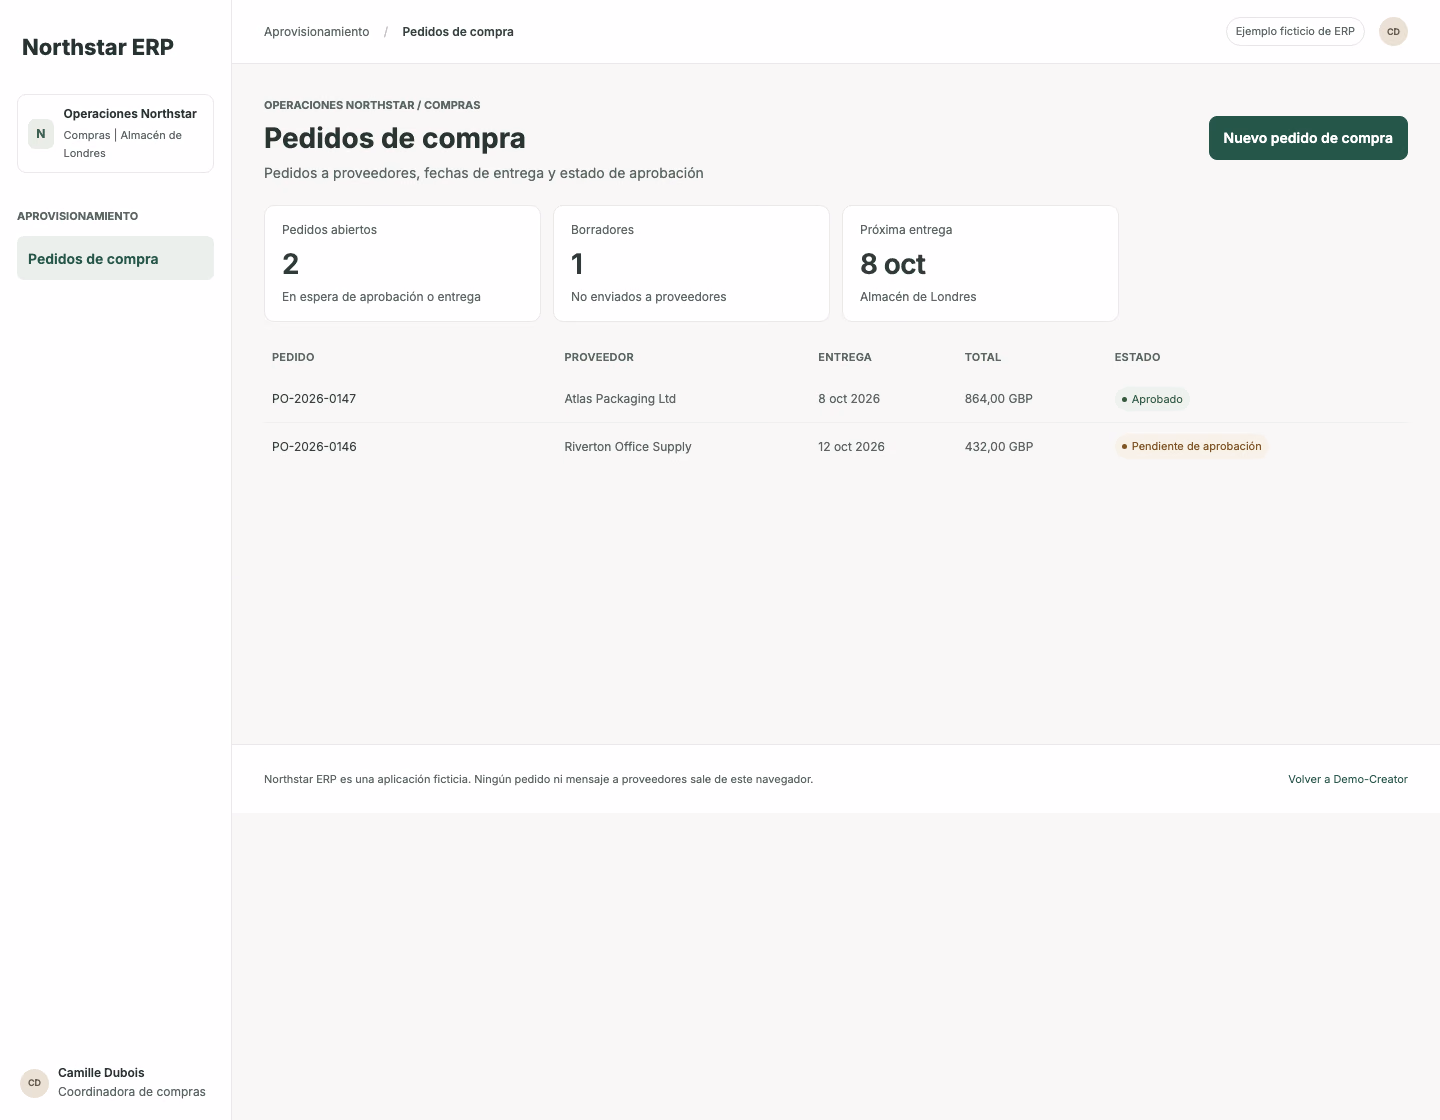
Task: Click the Aprovisionamiento breadcrumb
Action: pyautogui.click(x=316, y=32)
